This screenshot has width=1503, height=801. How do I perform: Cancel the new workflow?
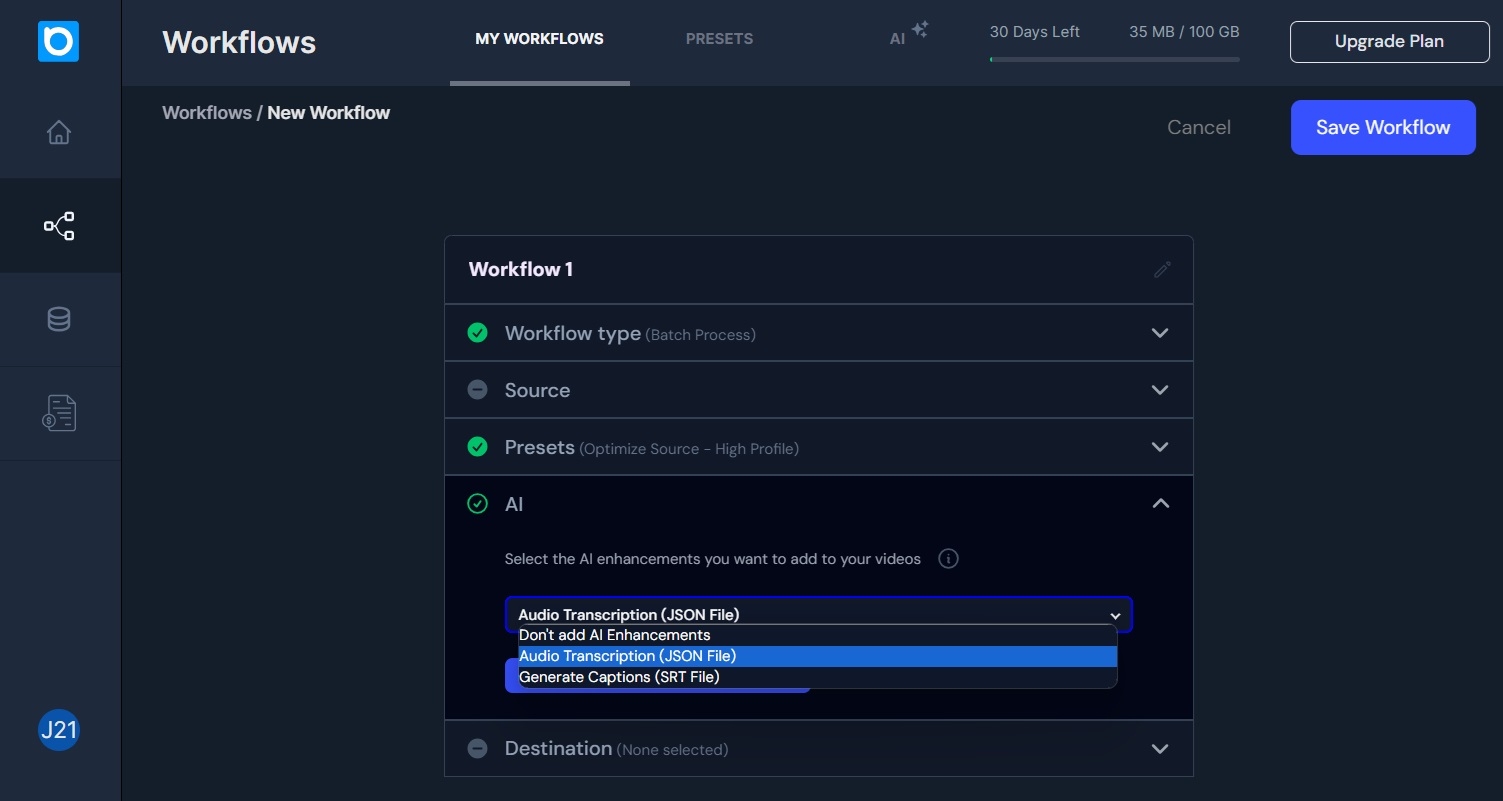pyautogui.click(x=1198, y=127)
